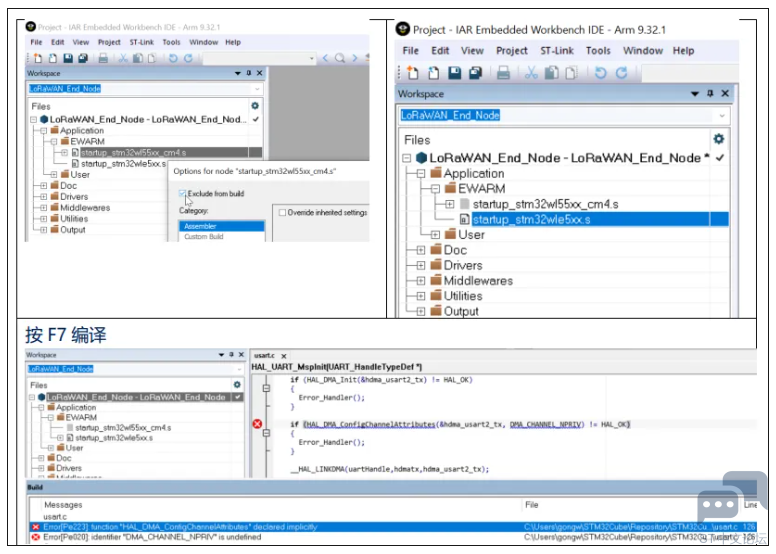Click toolbar search combo box in top-left window
The image size is (776, 554).
pyautogui.click(x=259, y=58)
